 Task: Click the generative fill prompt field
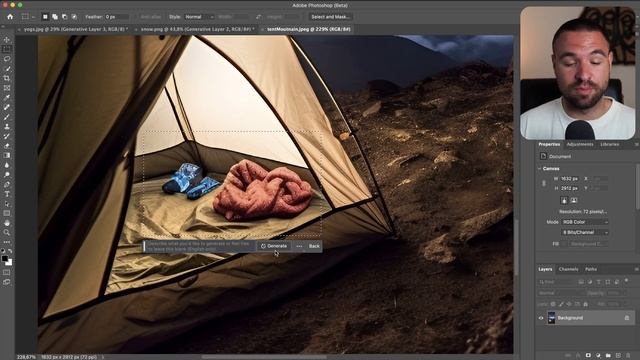tap(199, 246)
